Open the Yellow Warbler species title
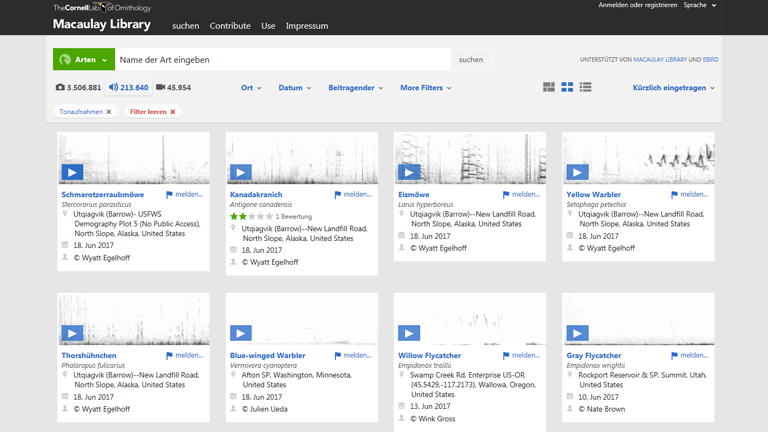 click(x=594, y=194)
